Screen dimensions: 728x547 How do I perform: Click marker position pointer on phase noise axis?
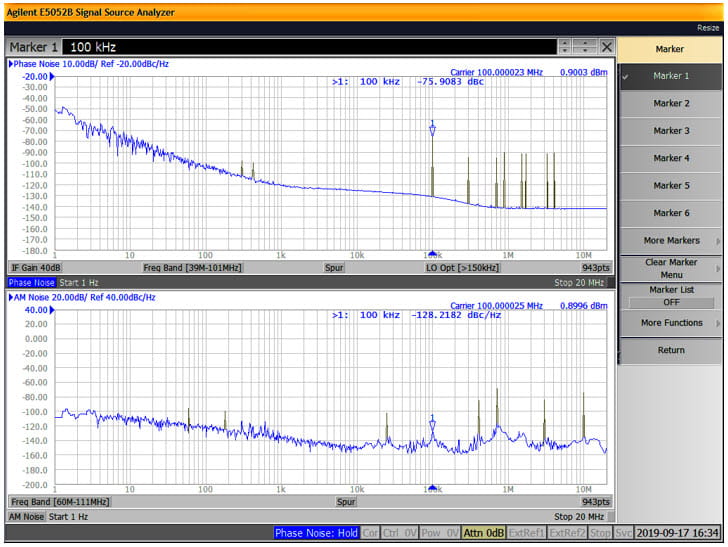click(432, 254)
